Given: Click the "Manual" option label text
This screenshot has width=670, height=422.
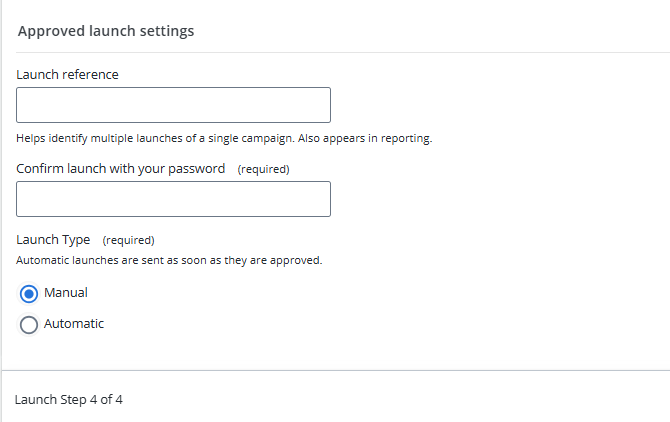Looking at the screenshot, I should point(66,293).
